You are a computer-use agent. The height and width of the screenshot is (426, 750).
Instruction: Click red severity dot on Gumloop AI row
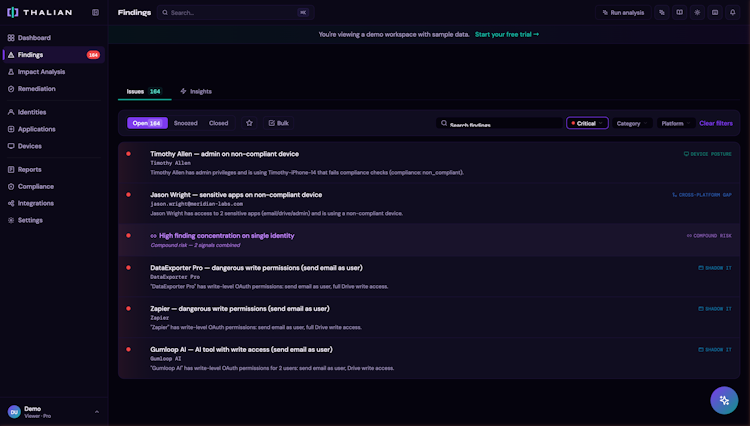129,350
